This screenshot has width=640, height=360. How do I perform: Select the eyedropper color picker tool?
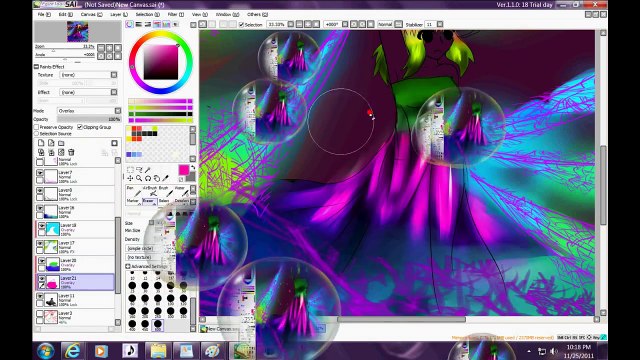tap(165, 178)
